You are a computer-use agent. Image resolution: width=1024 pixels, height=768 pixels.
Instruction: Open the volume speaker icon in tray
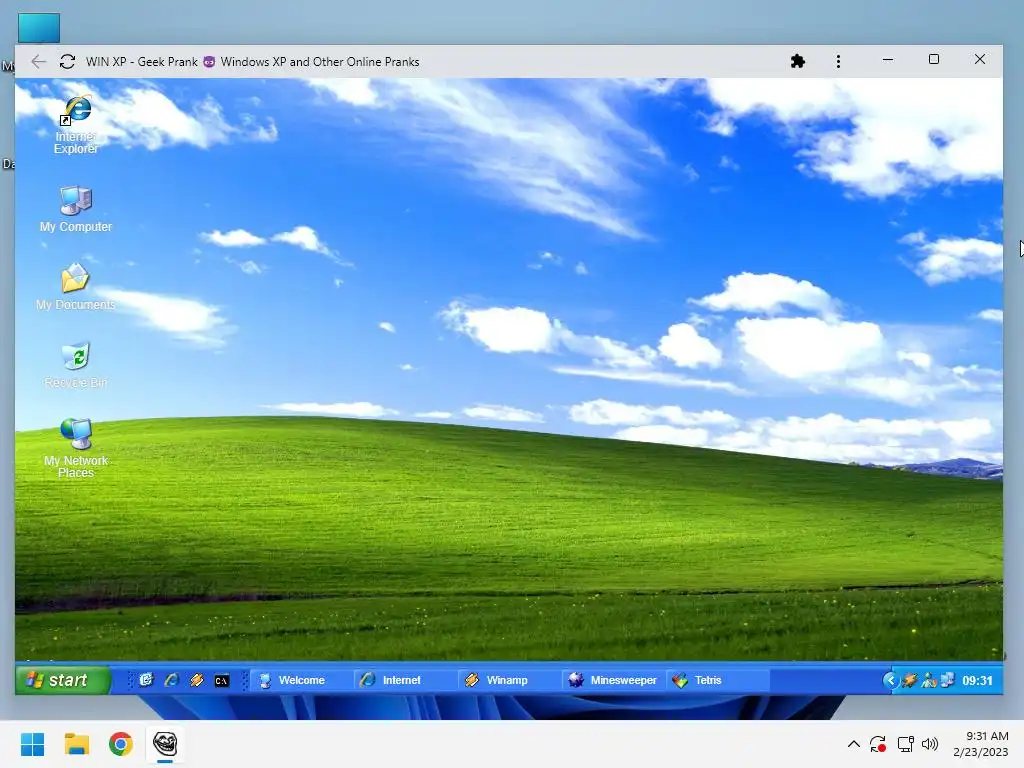pyautogui.click(x=930, y=744)
